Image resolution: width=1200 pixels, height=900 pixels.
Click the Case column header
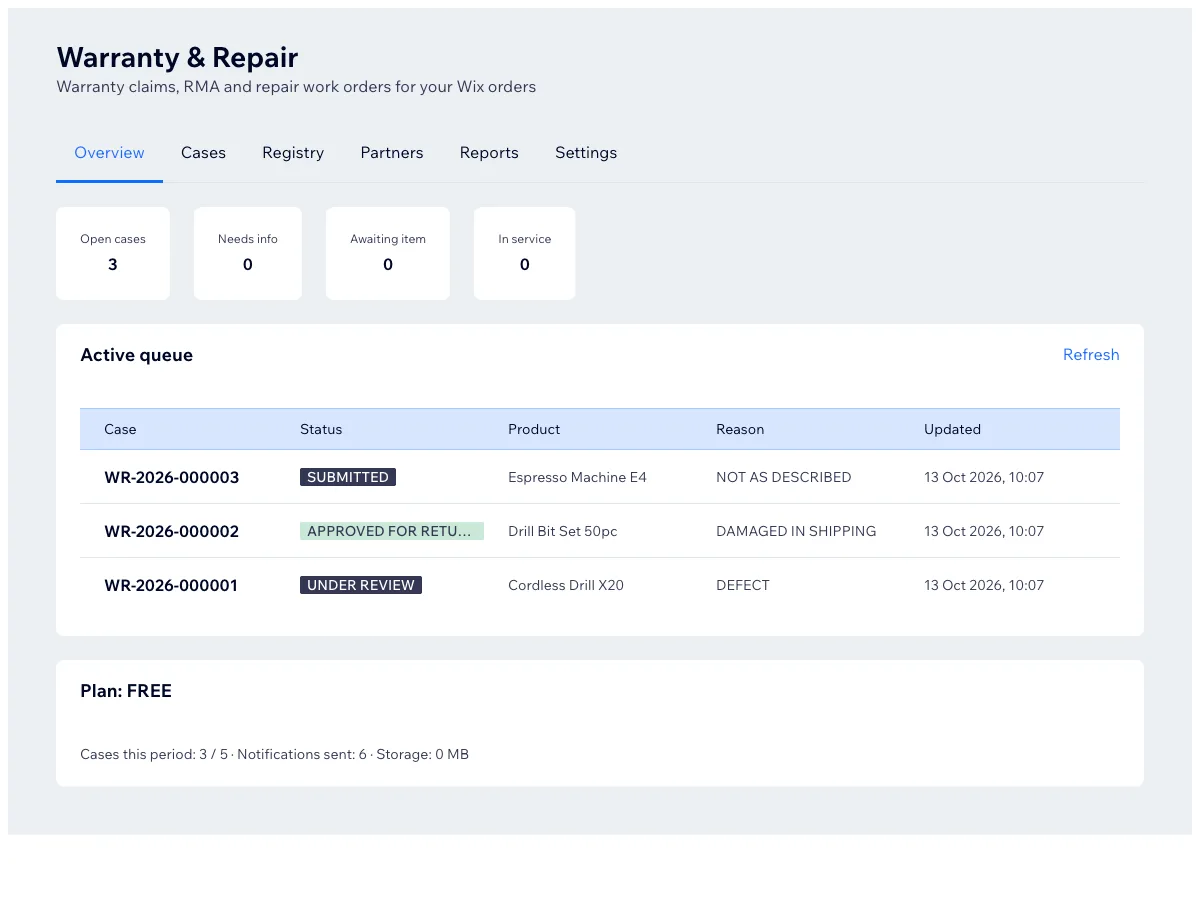click(120, 429)
